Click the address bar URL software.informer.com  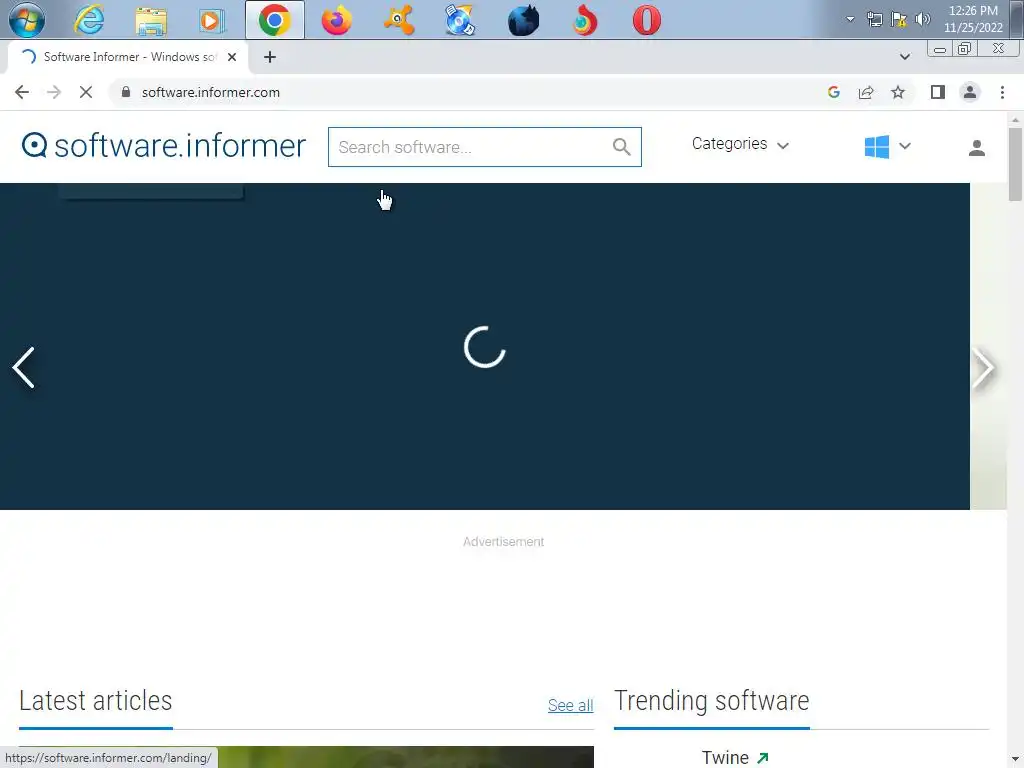pos(210,92)
